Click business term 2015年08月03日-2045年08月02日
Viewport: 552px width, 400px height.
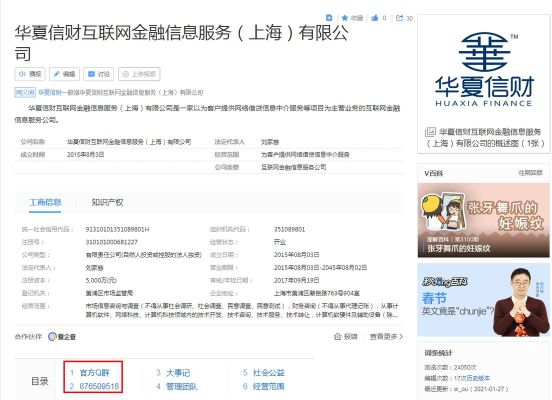pos(320,268)
